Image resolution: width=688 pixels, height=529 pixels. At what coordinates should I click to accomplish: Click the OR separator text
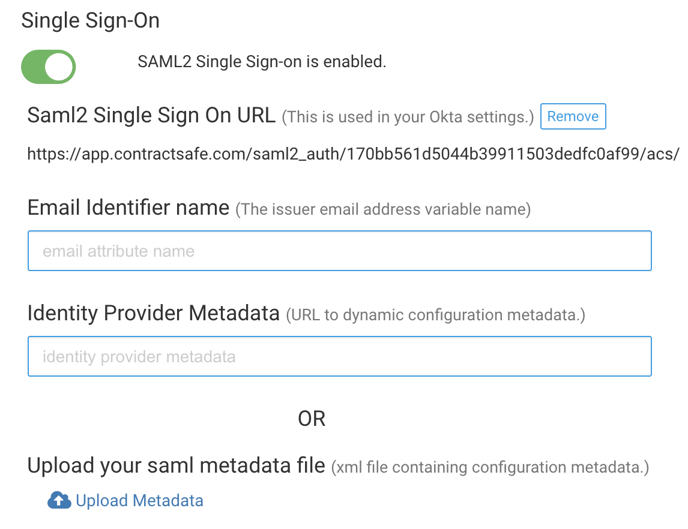[312, 418]
